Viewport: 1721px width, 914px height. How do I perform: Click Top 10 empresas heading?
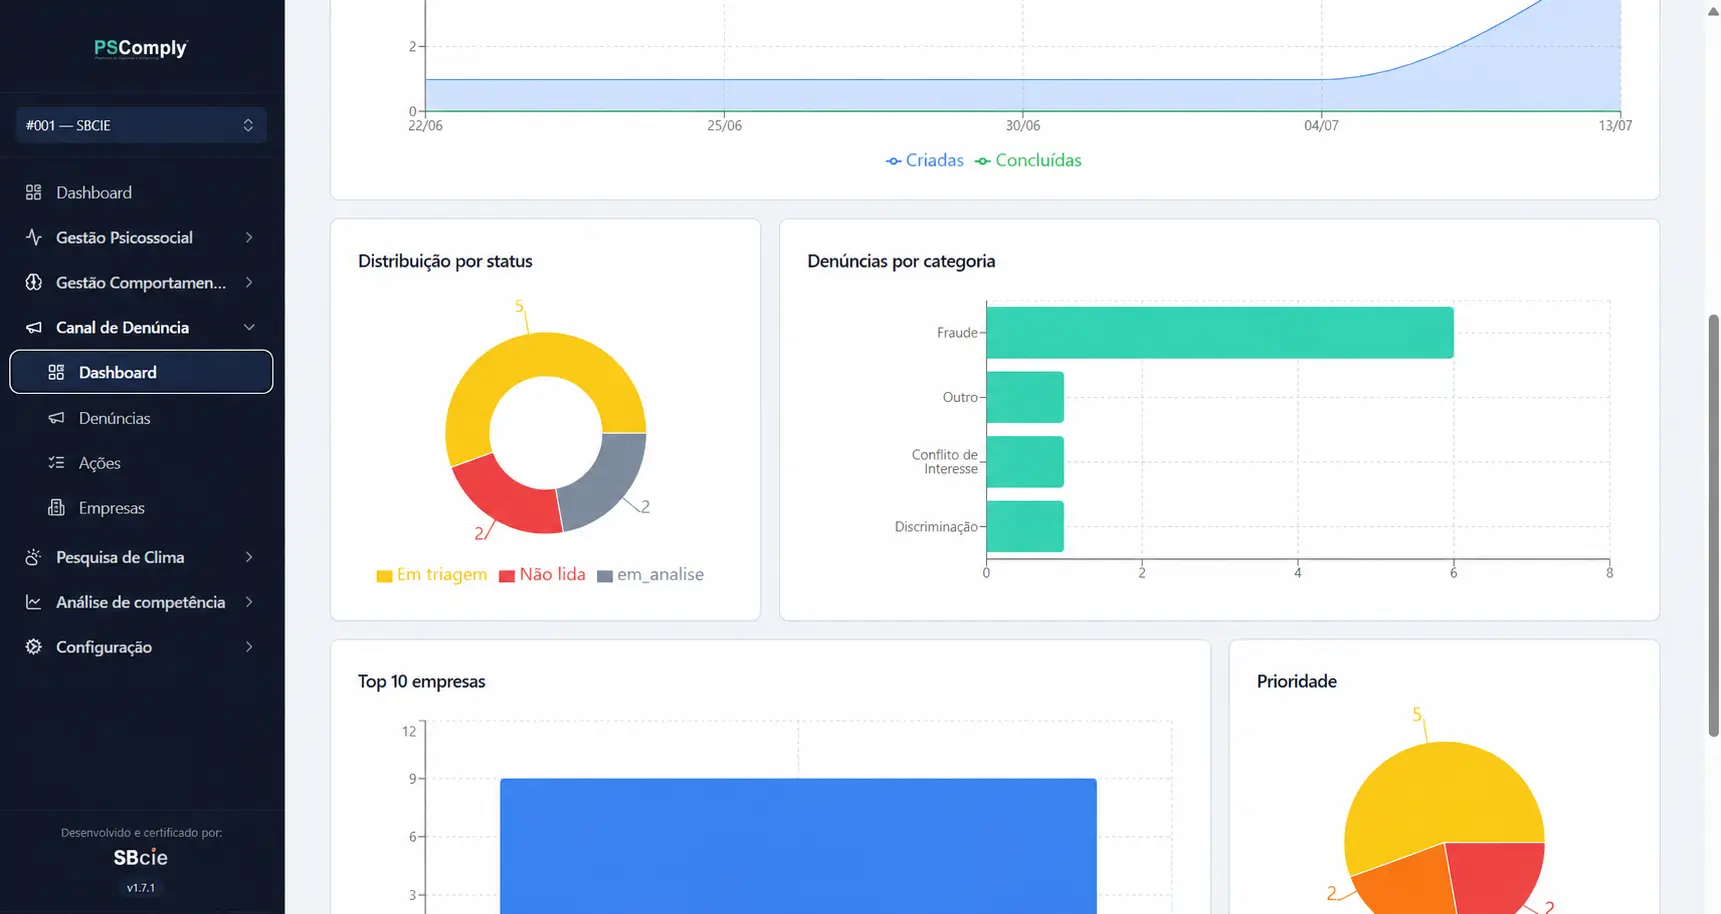point(421,681)
